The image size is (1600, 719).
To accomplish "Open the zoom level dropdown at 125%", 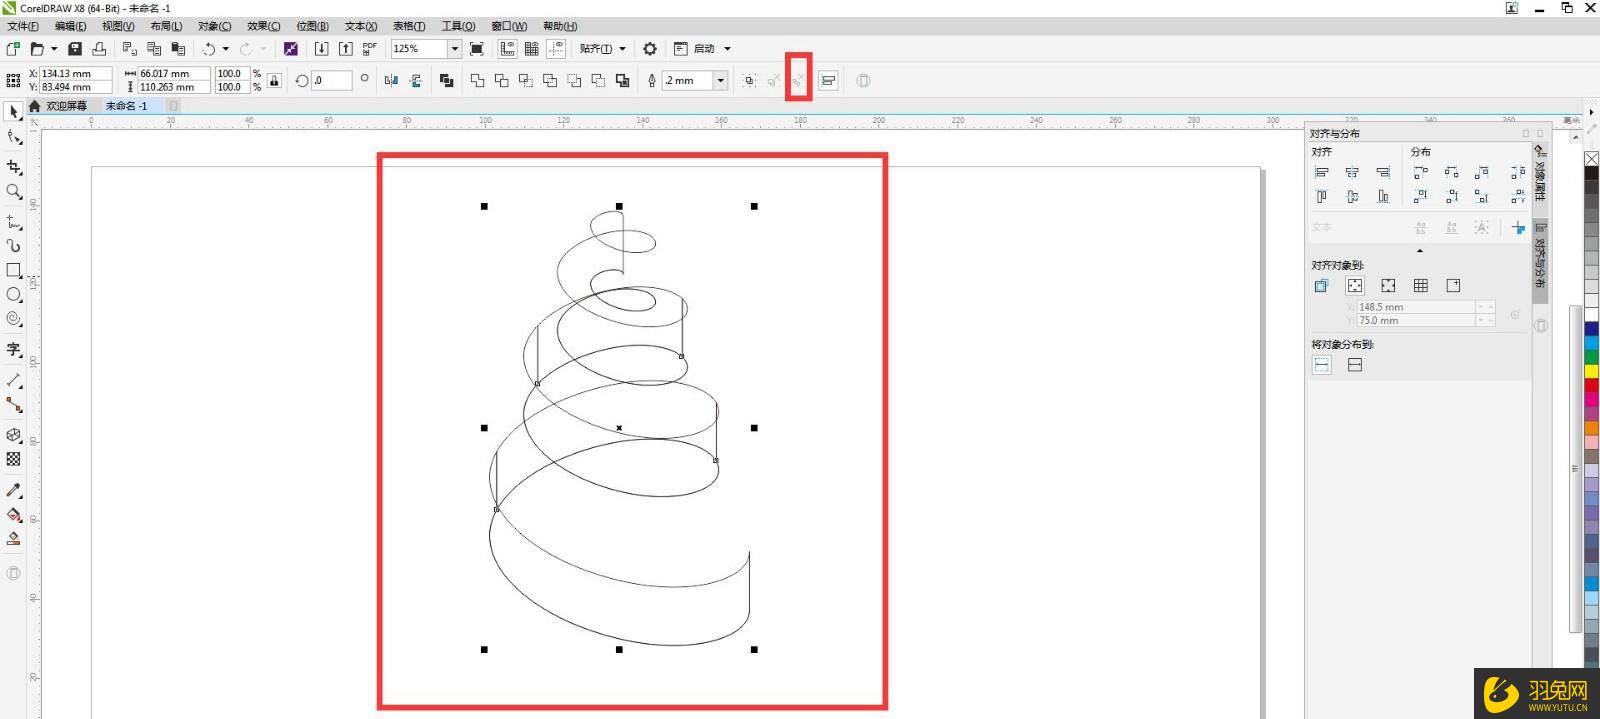I will point(454,49).
